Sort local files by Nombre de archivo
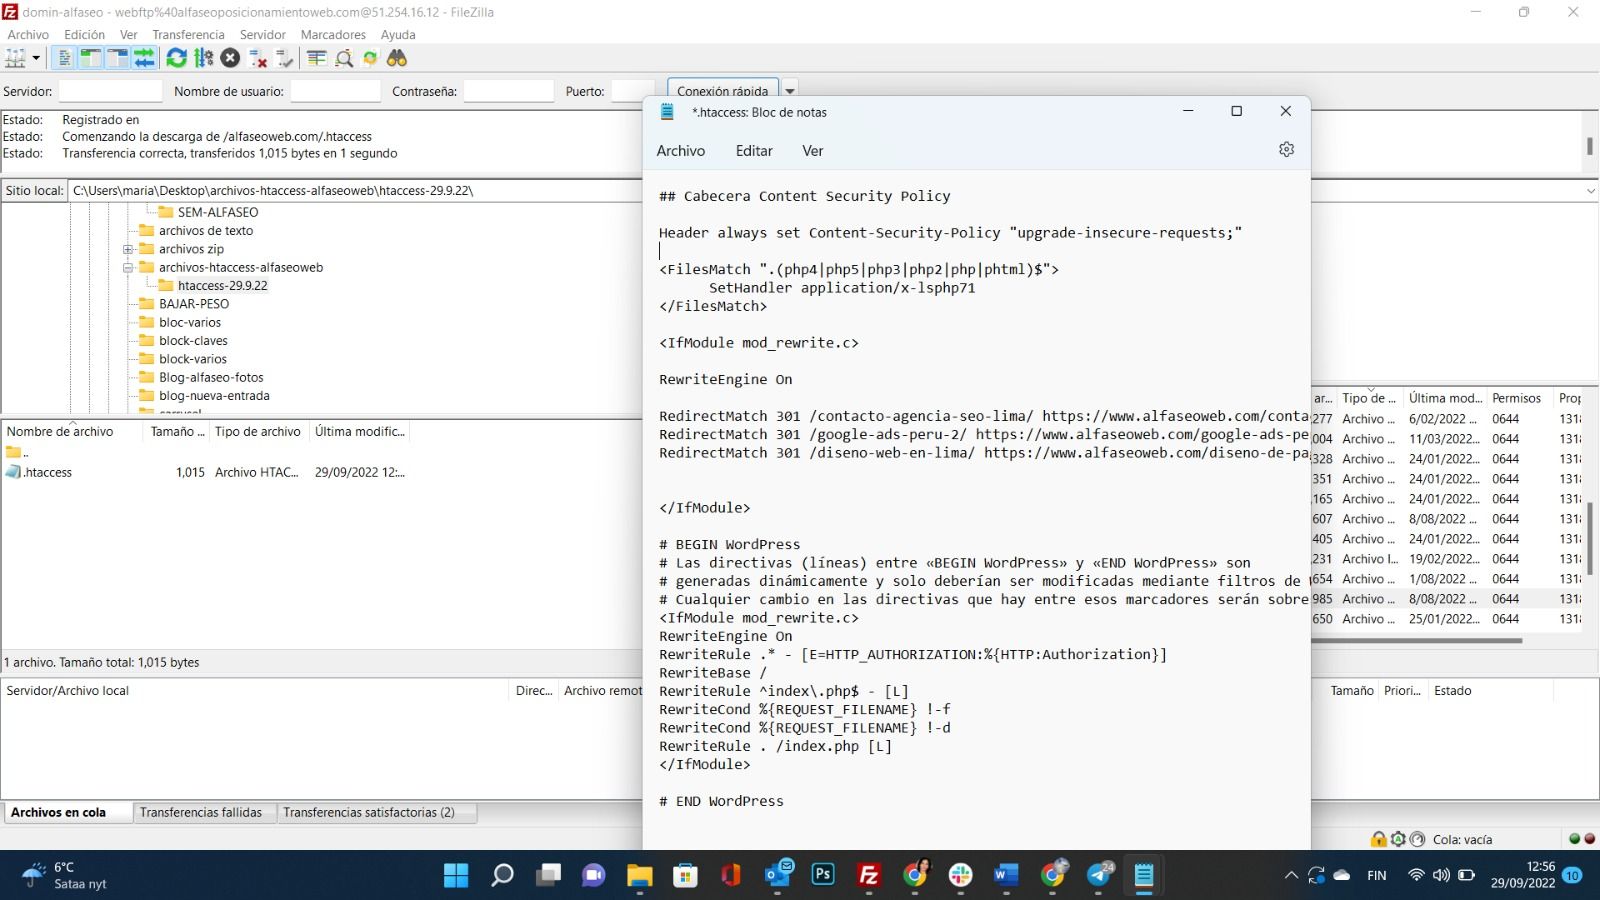 tap(73, 431)
